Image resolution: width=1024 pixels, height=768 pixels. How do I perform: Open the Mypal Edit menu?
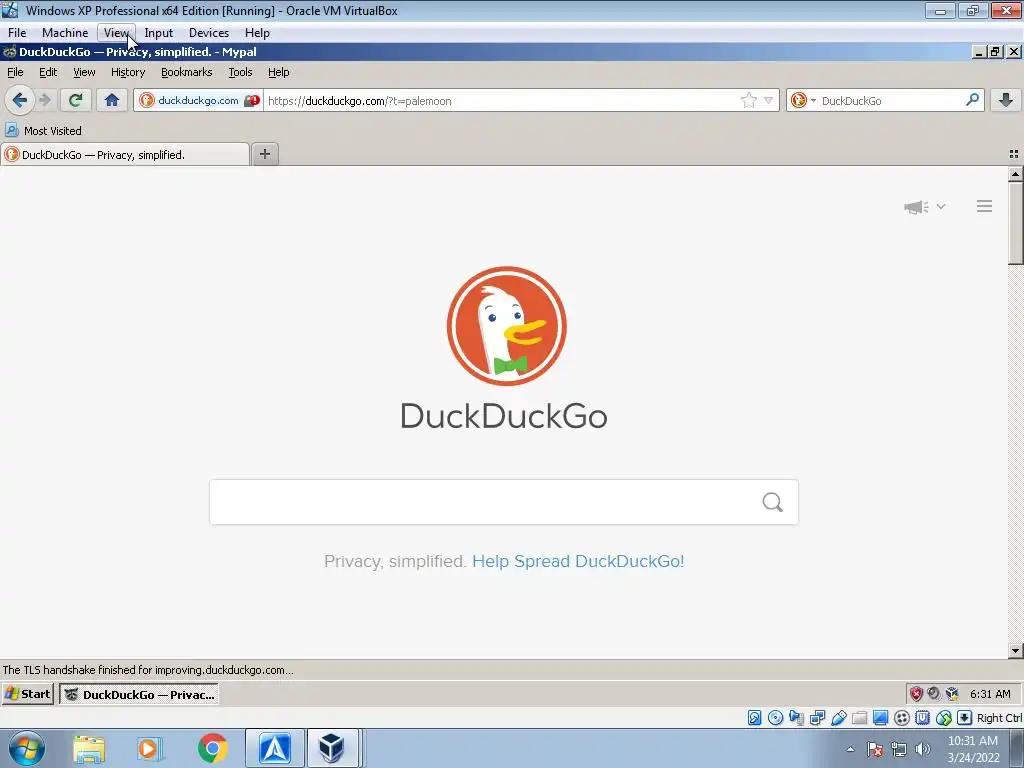coord(48,72)
